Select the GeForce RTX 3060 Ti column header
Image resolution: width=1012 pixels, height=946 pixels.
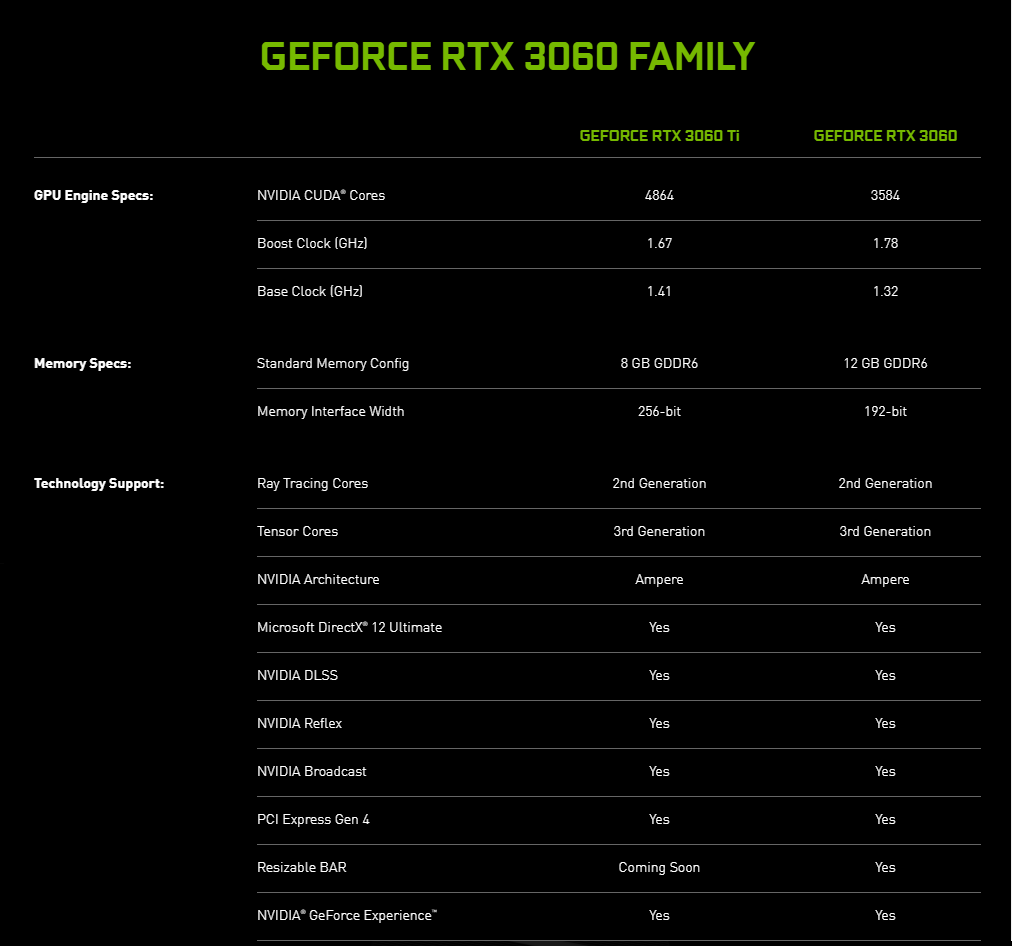tap(659, 136)
